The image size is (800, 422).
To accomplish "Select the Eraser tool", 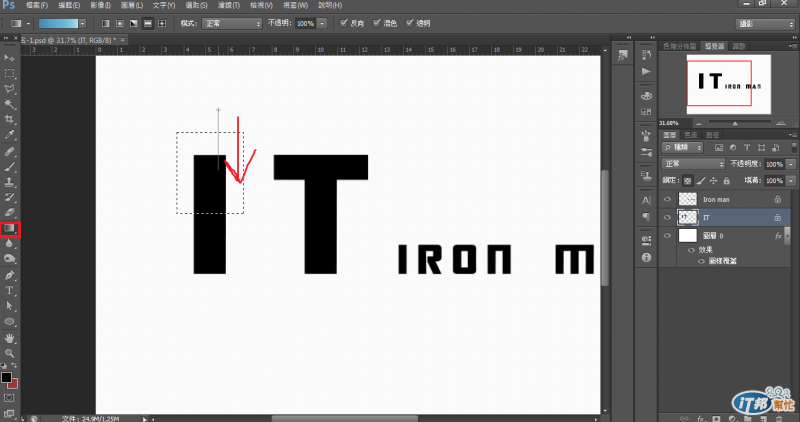I will [9, 213].
